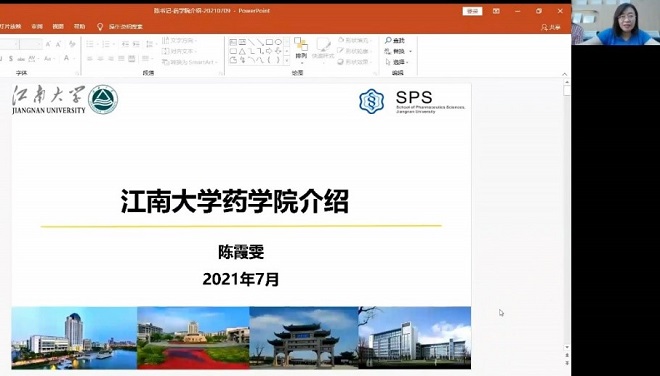This screenshot has width=660, height=376.
Task: Toggle strikethrough abc formatting
Action: (x=21, y=59)
